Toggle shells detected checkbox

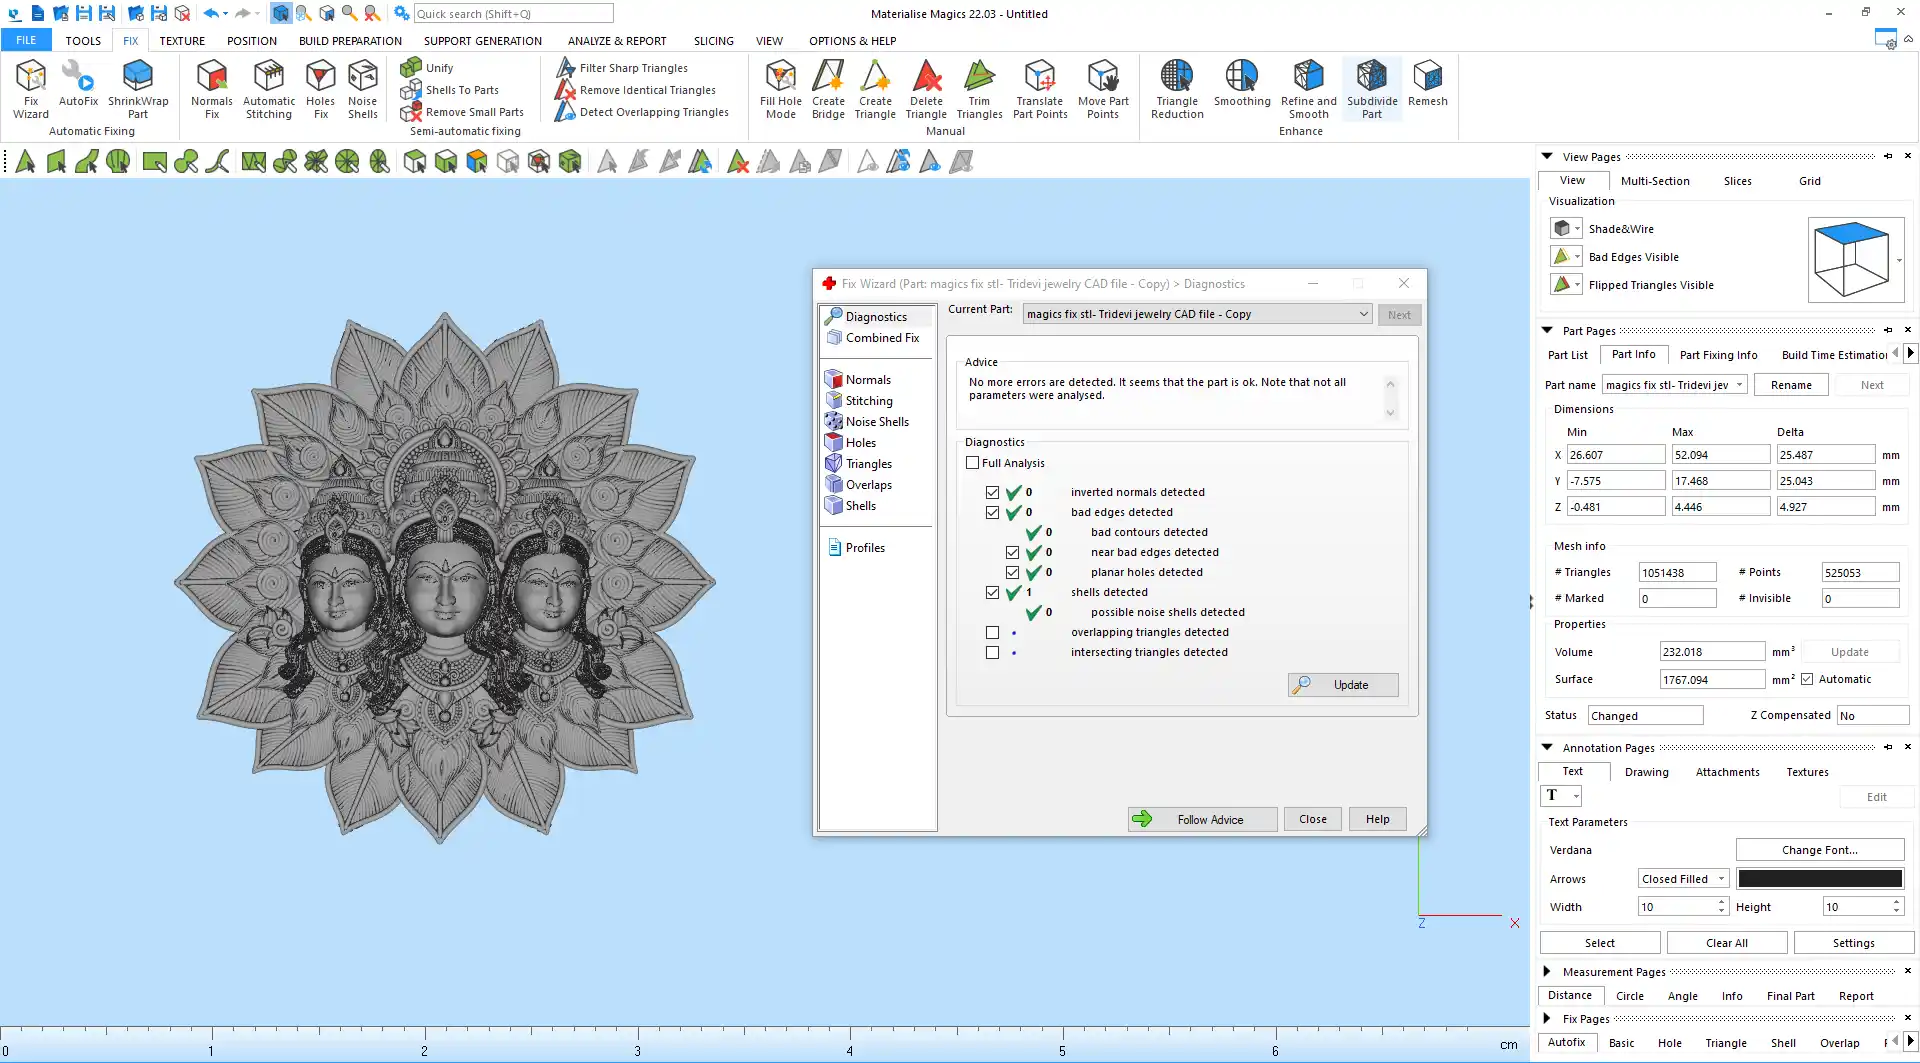click(x=992, y=592)
